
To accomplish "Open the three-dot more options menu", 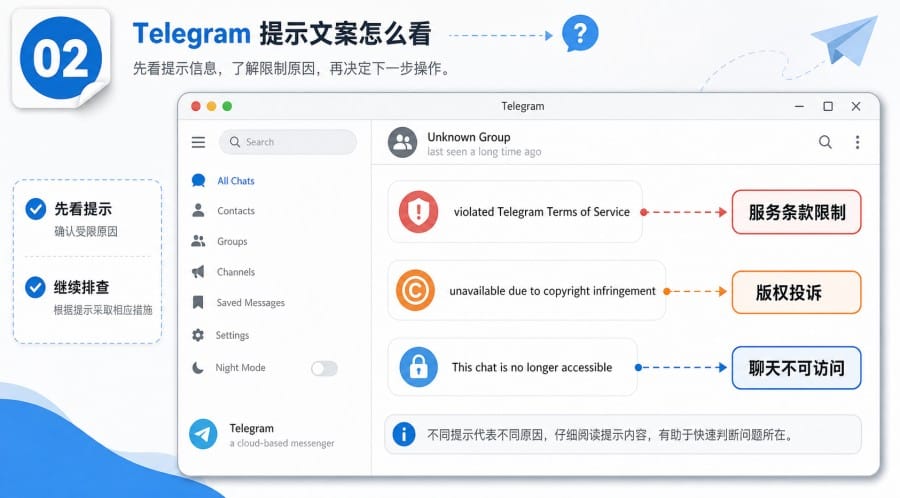I will [858, 142].
